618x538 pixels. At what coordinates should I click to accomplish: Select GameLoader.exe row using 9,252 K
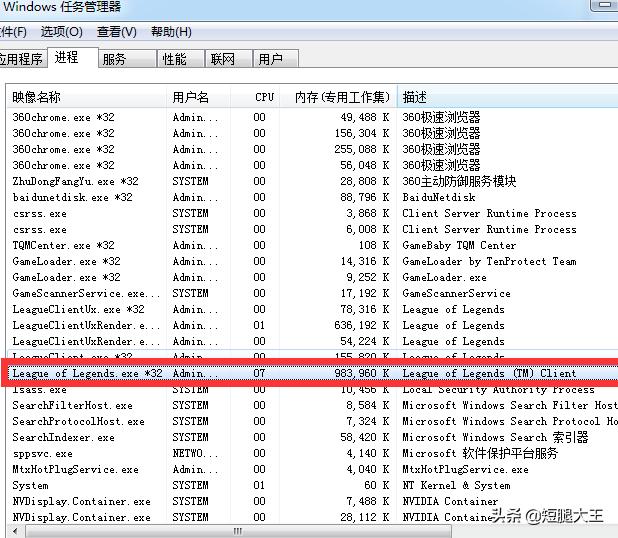313,277
